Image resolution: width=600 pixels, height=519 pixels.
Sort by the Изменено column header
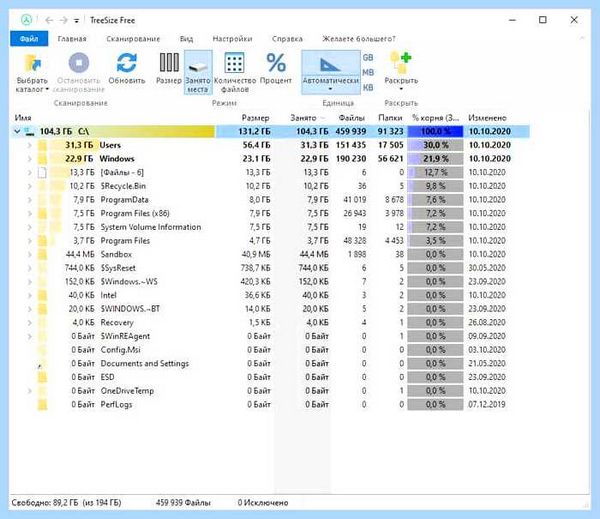(487, 118)
